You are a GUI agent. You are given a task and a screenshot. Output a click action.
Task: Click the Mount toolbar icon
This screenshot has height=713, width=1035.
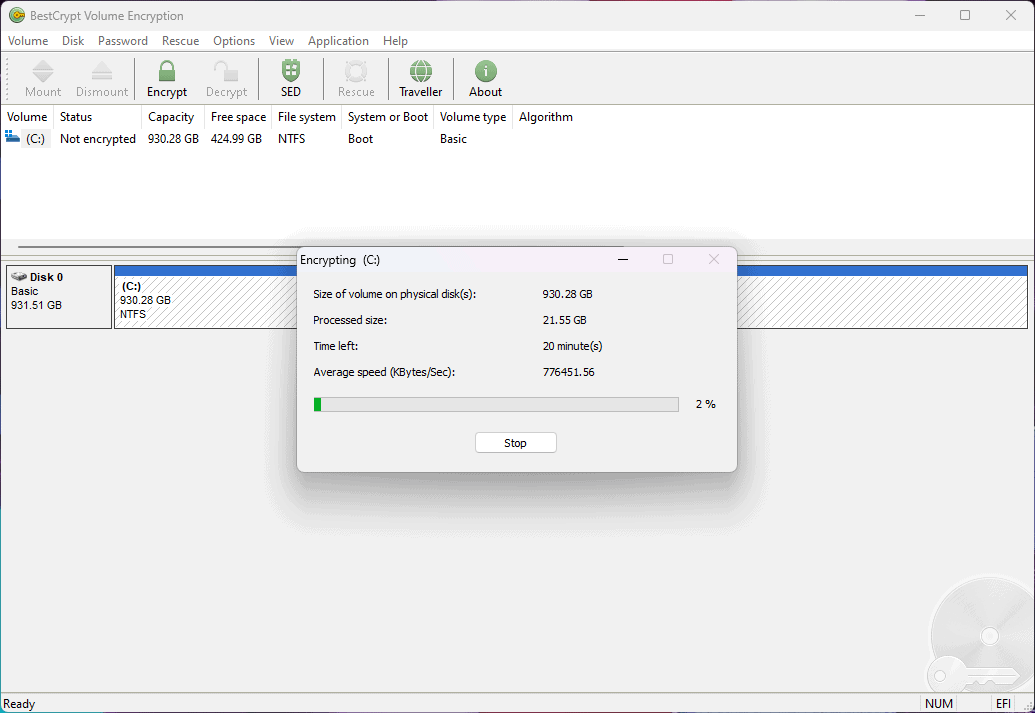(43, 71)
